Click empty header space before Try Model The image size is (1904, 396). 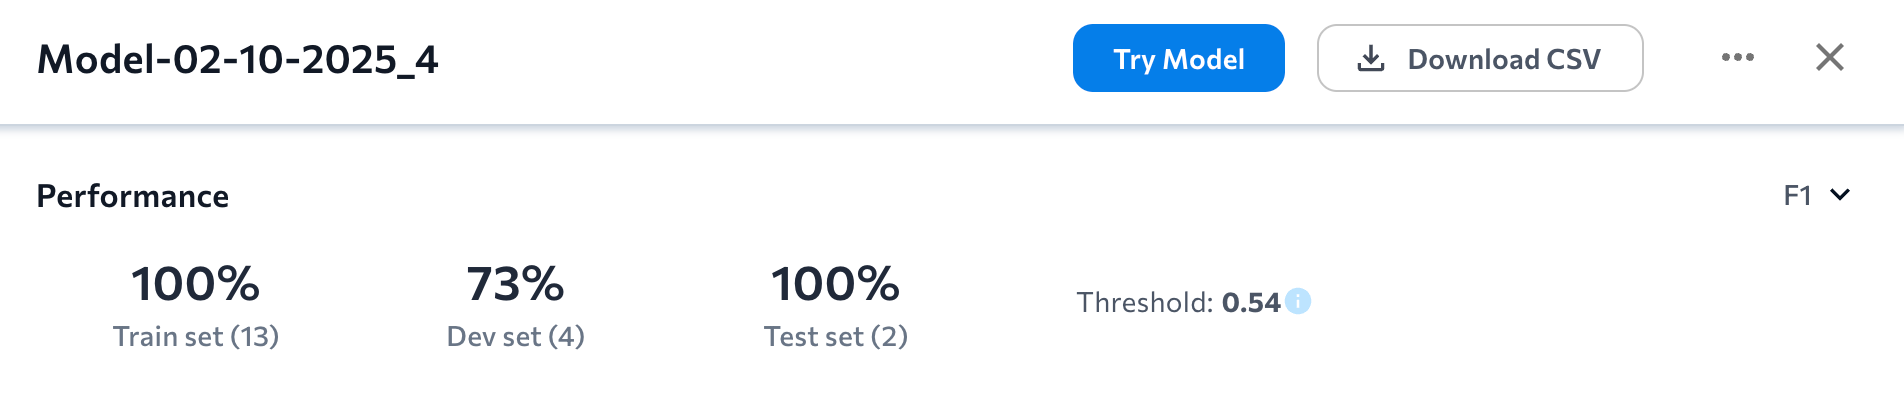click(750, 60)
